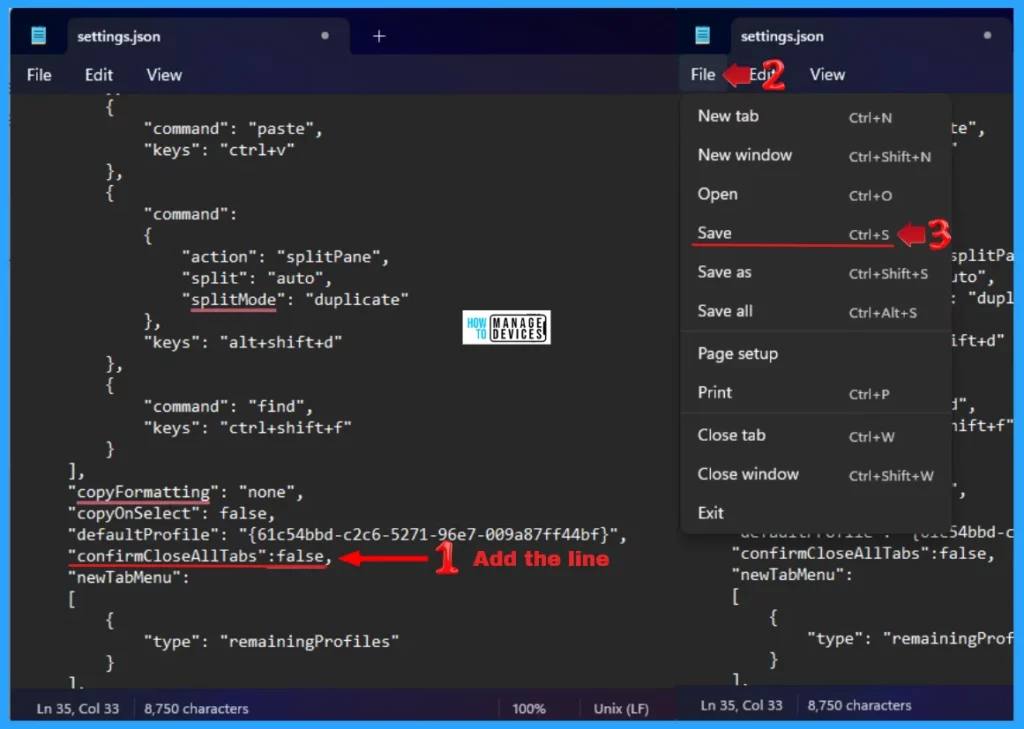The width and height of the screenshot is (1024, 729).
Task: Click Ln 35, Col 33 in left status bar
Action: (x=78, y=709)
